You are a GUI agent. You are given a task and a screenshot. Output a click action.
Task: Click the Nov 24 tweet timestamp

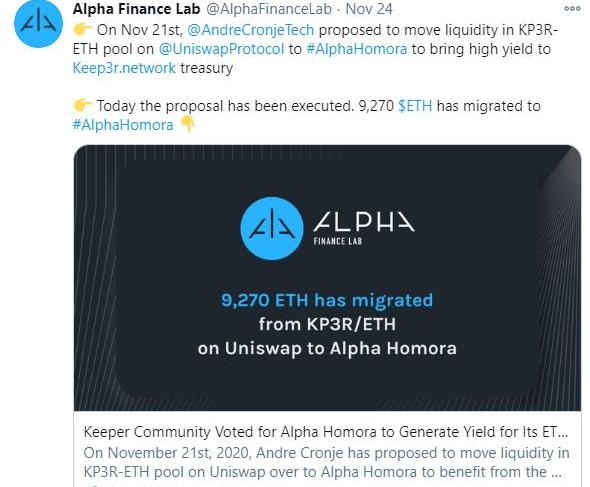[369, 9]
